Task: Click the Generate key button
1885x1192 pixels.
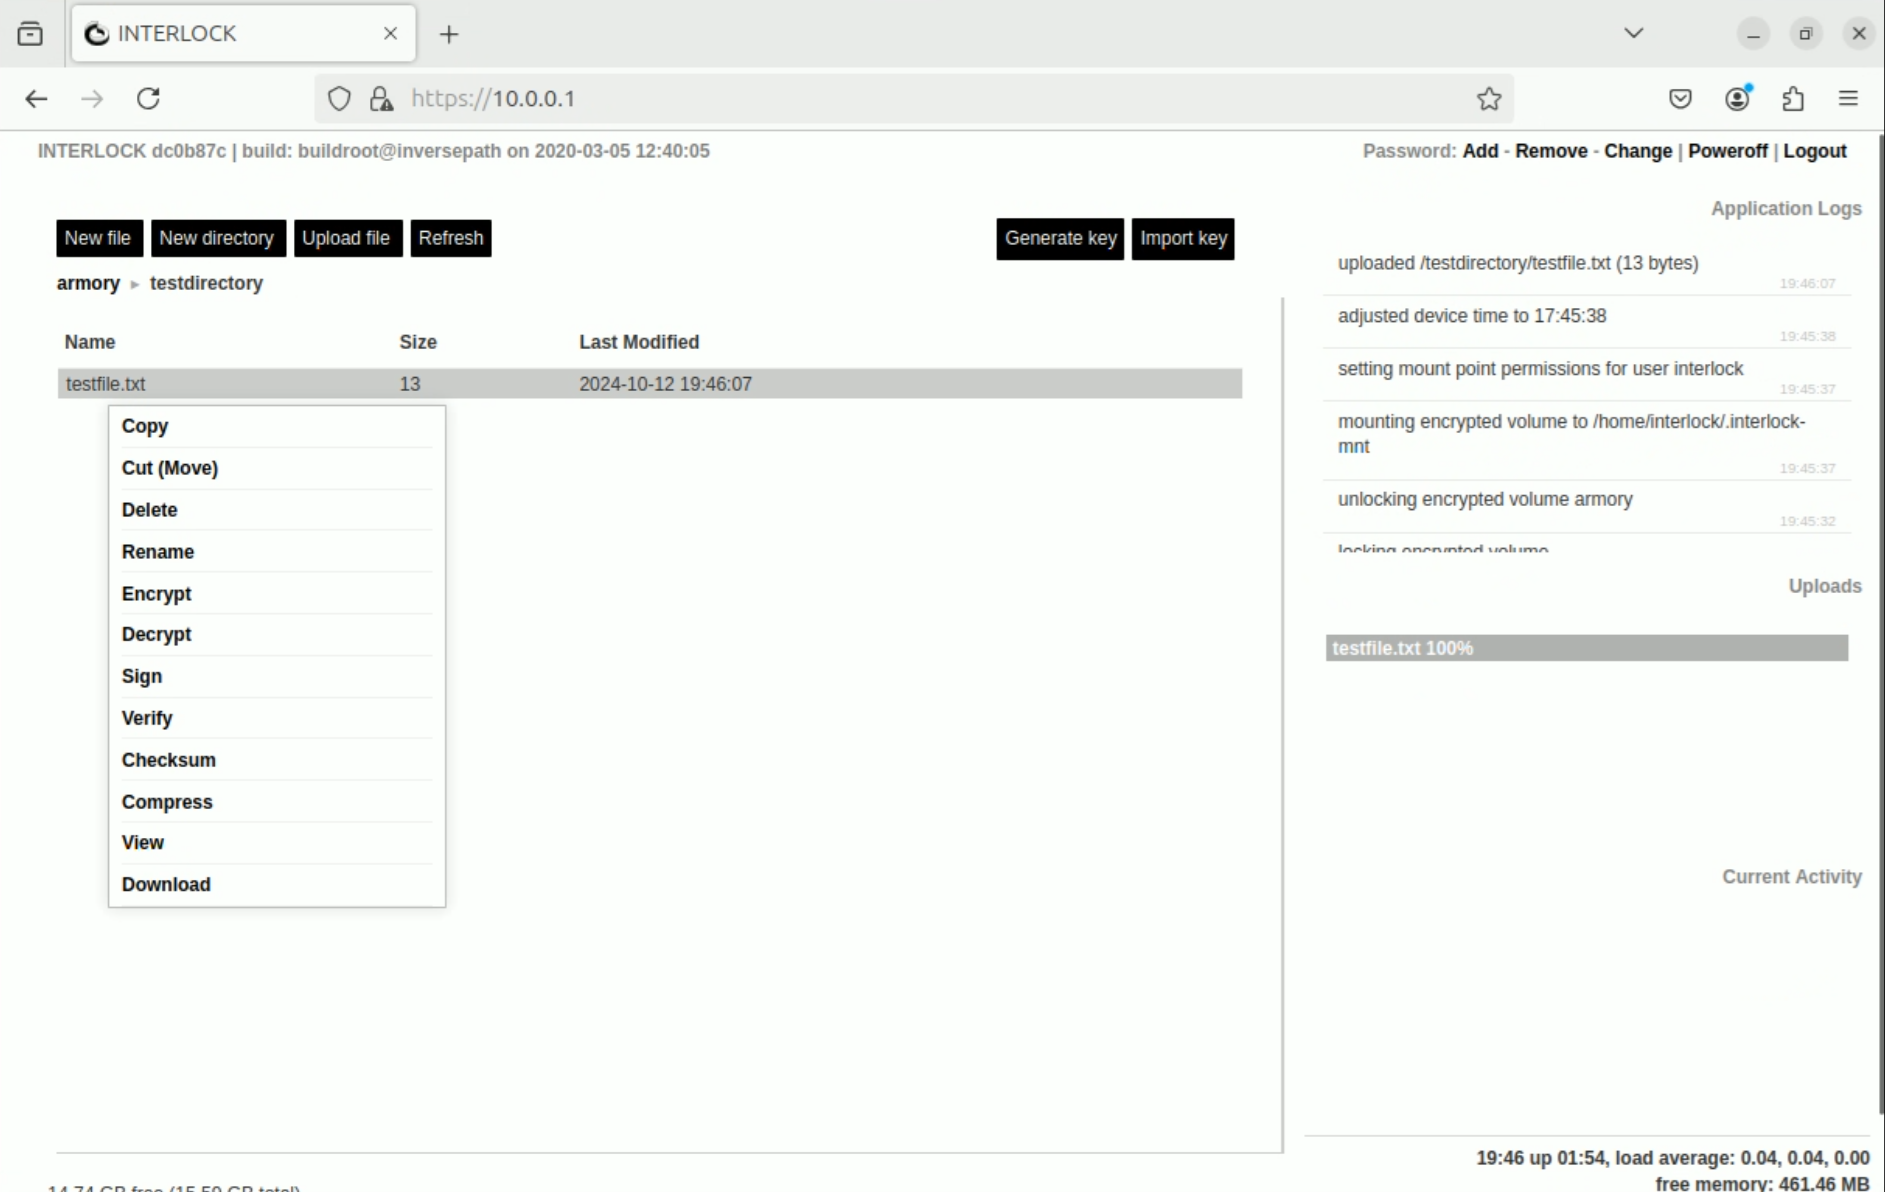Action: 1060,238
